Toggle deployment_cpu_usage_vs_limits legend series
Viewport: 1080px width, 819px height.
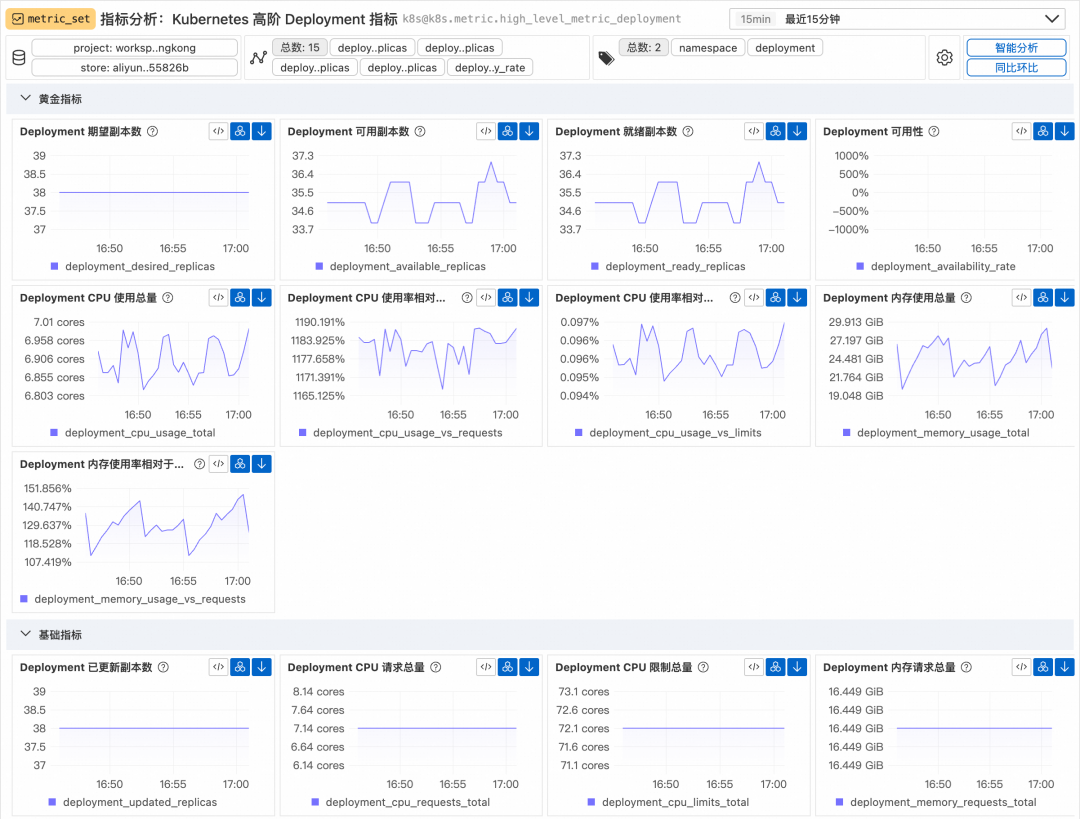pos(668,433)
